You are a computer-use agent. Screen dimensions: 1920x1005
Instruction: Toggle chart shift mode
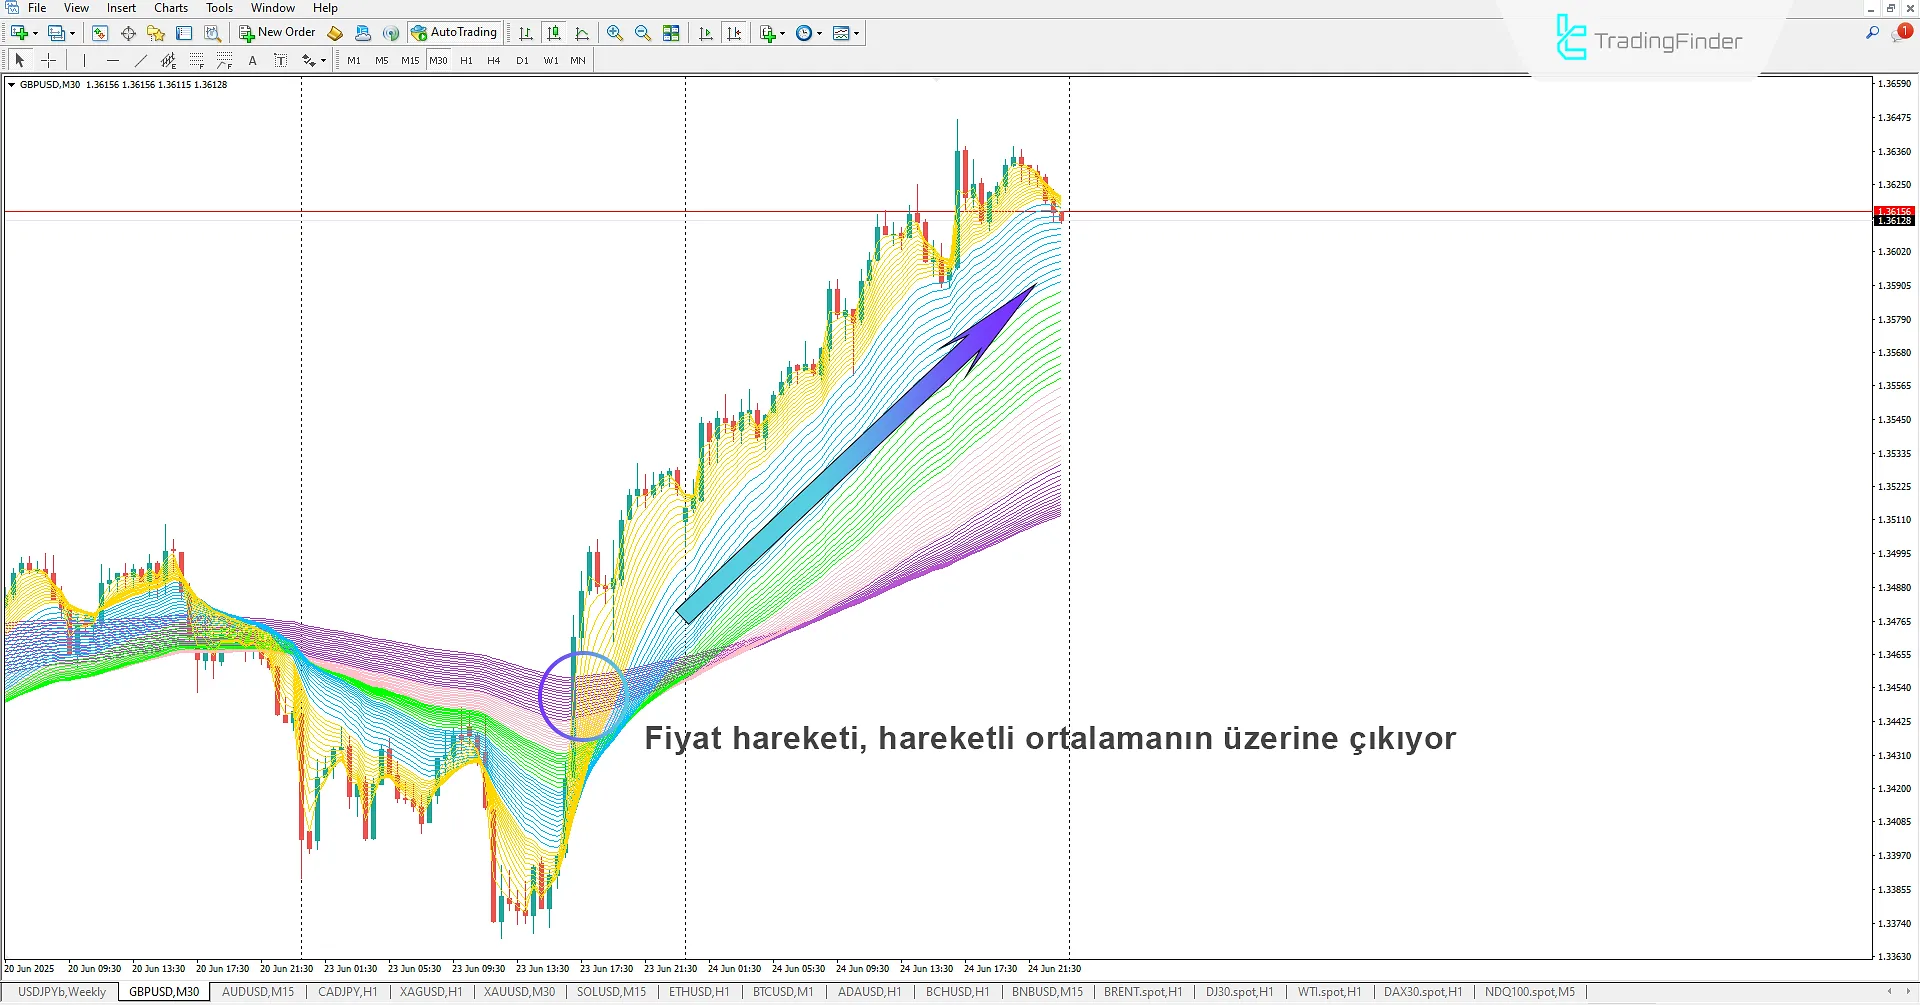tap(735, 32)
